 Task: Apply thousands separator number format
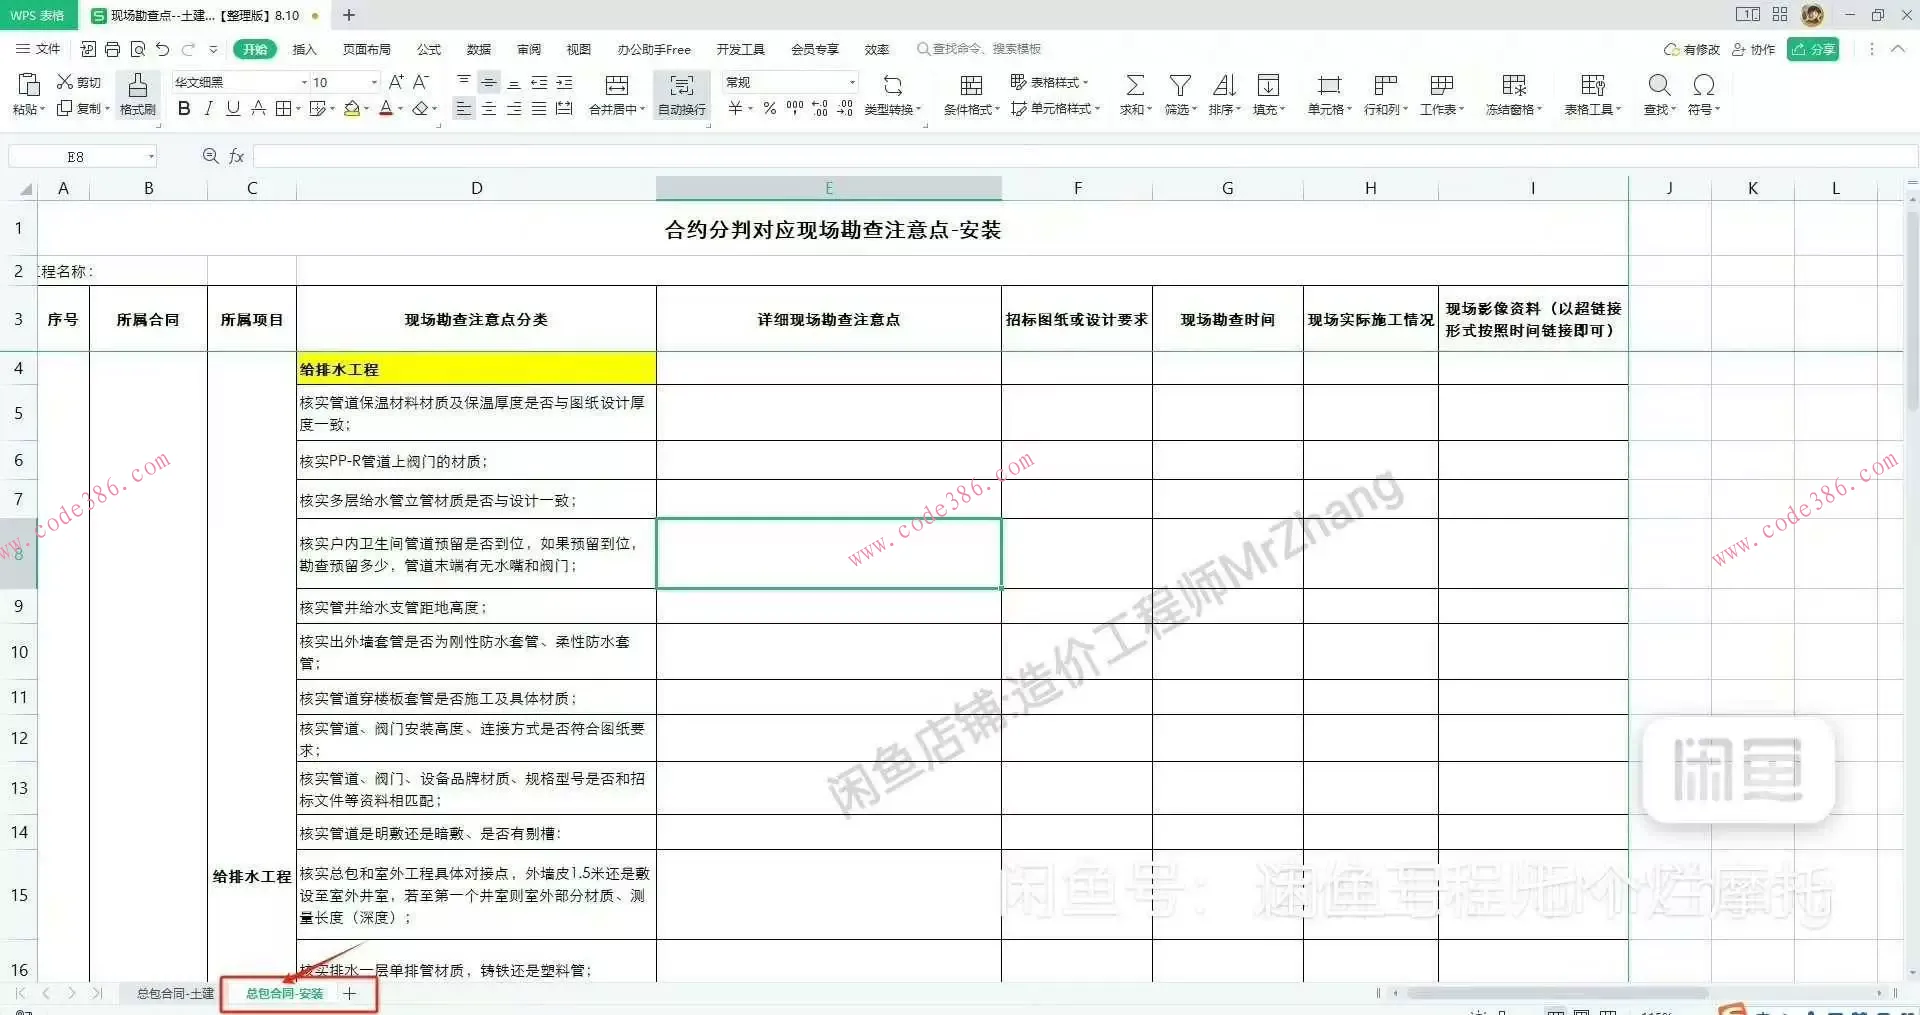(795, 108)
